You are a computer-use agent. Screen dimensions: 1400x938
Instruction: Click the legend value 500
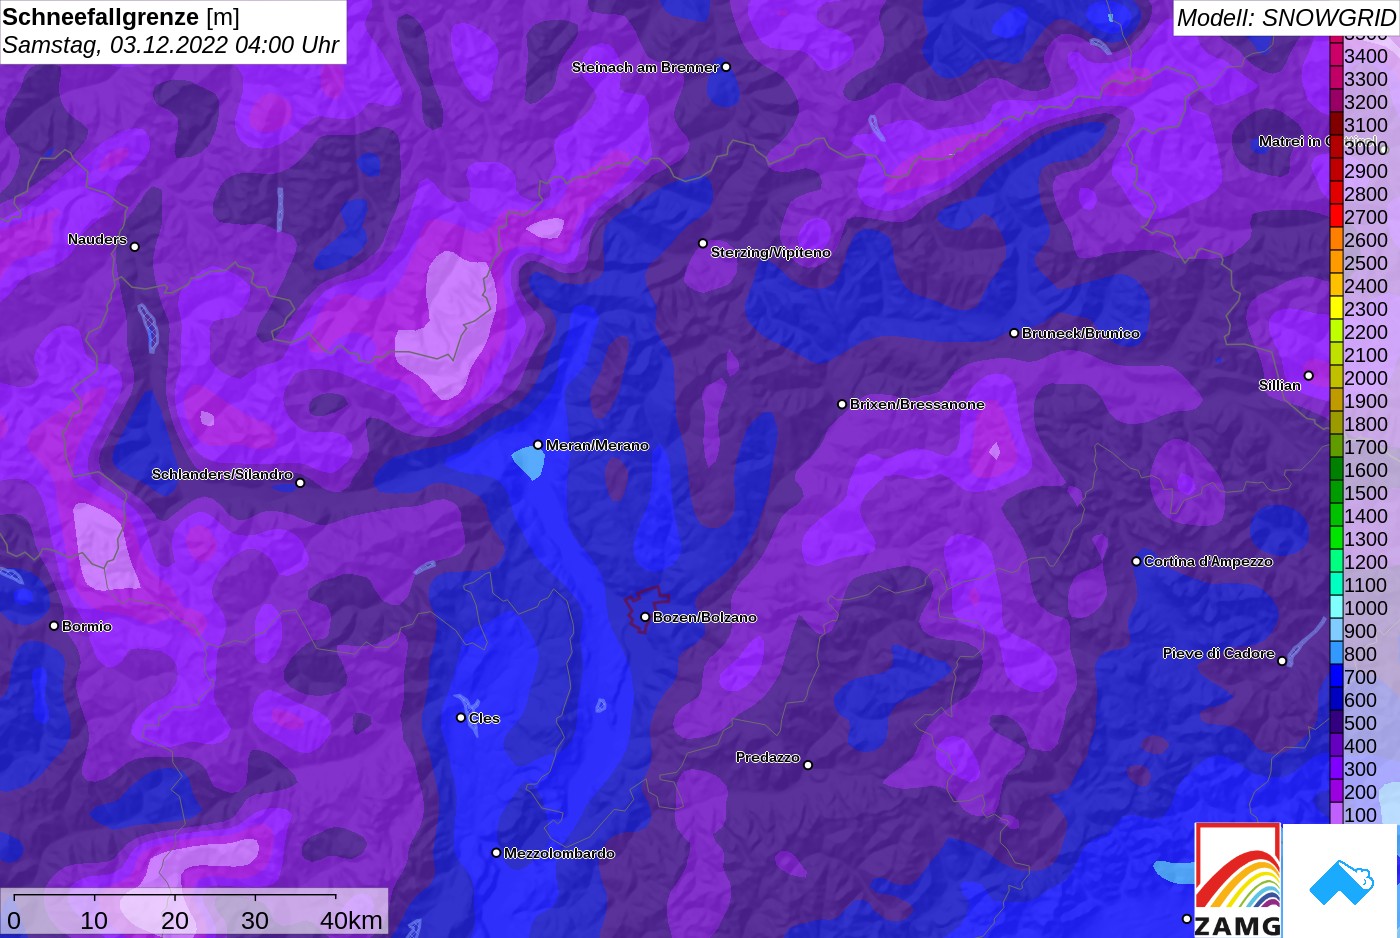coord(1361,723)
